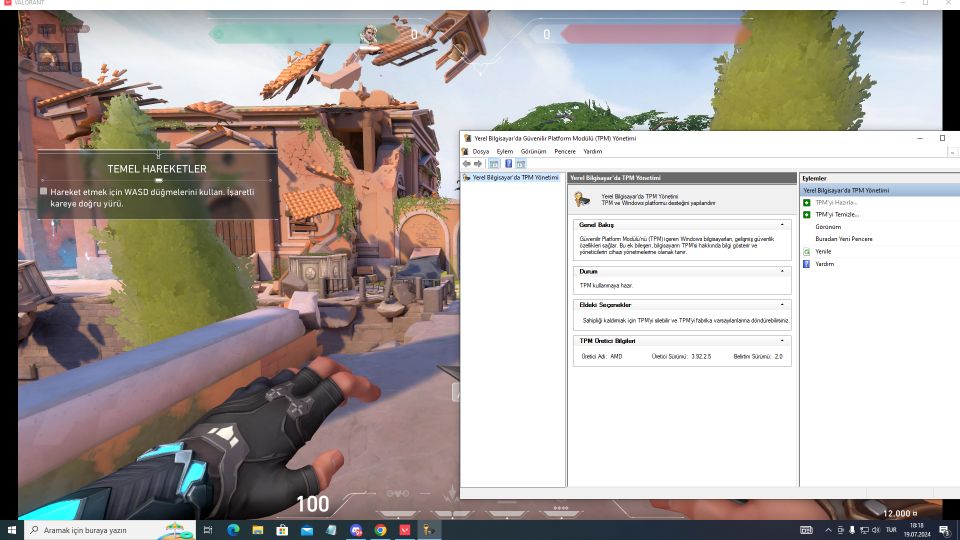Screen dimensions: 960x540
Task: Toggle the console tree pane toolbar icon
Action: click(x=493, y=164)
